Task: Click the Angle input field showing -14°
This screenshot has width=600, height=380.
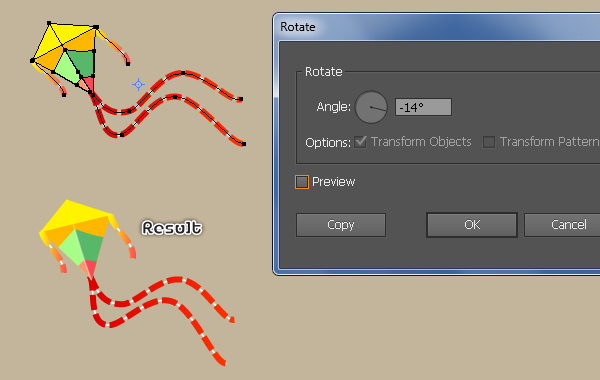Action: tap(423, 107)
